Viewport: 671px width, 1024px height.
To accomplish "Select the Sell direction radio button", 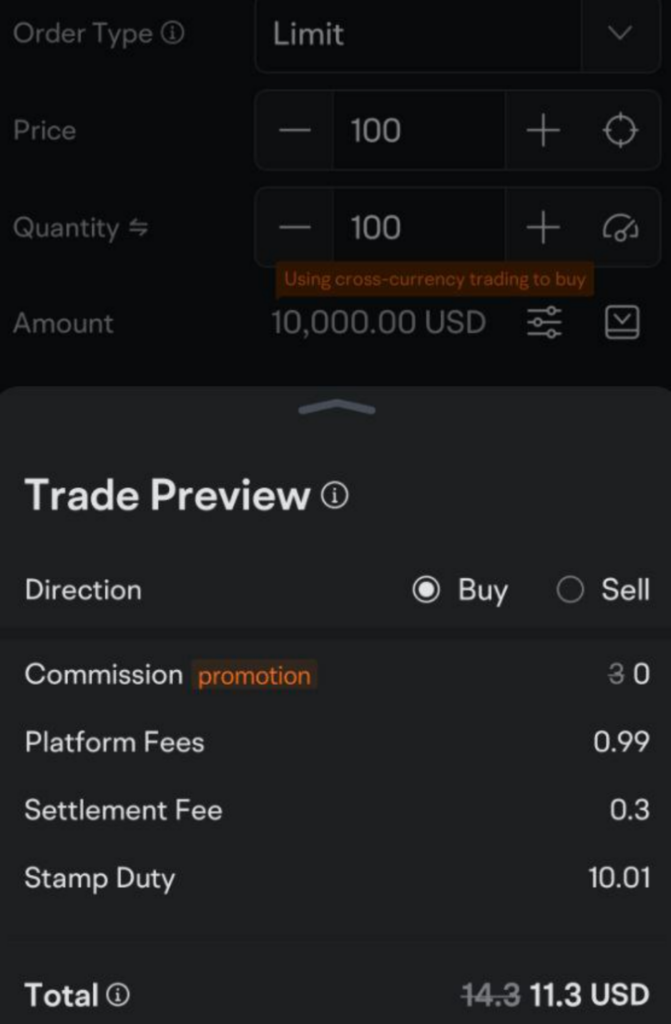I will click(570, 590).
